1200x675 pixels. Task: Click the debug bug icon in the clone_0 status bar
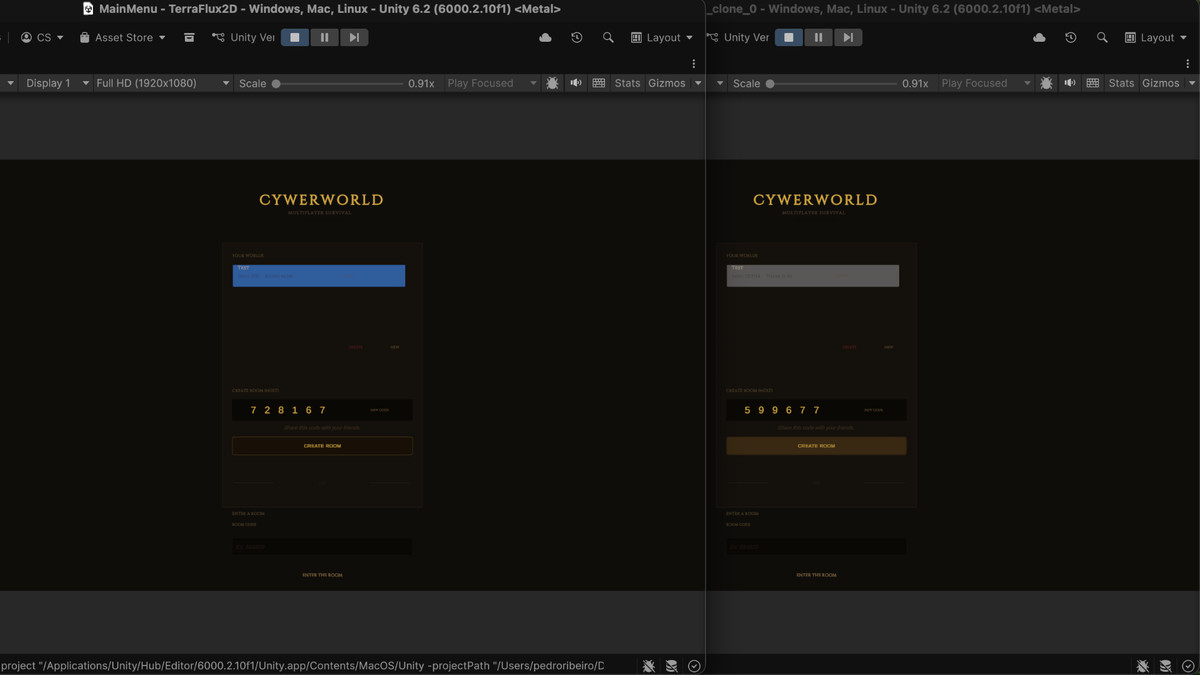pyautogui.click(x=1143, y=666)
